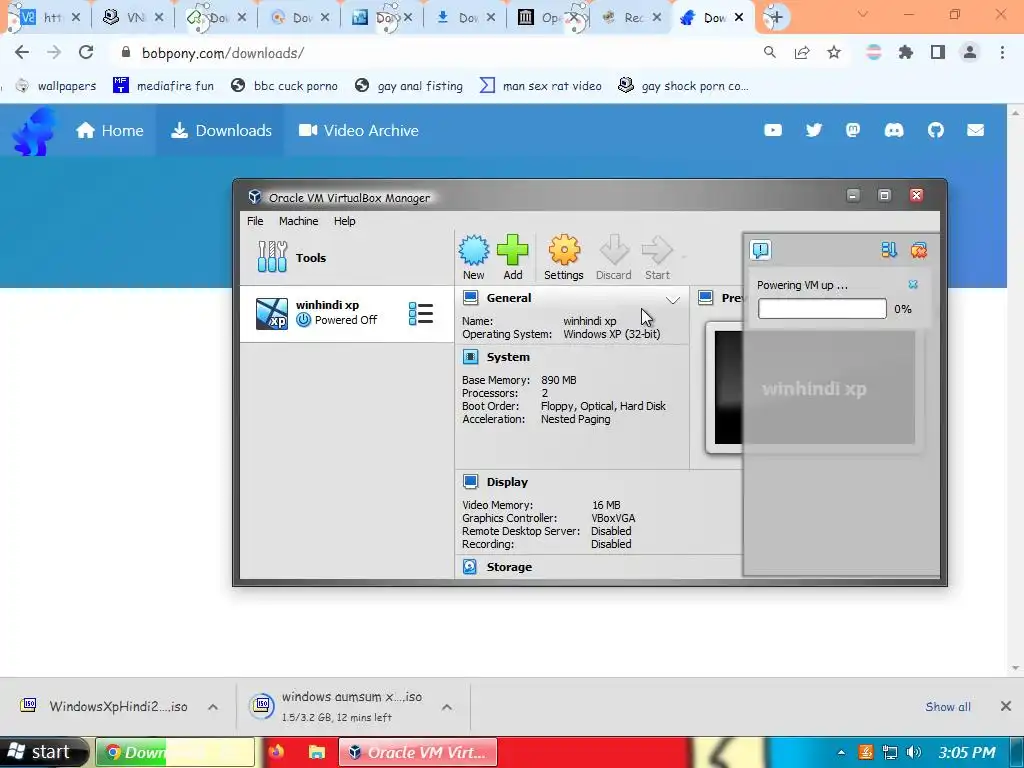Click the Windows start button
1024x768 pixels.
(x=43, y=752)
